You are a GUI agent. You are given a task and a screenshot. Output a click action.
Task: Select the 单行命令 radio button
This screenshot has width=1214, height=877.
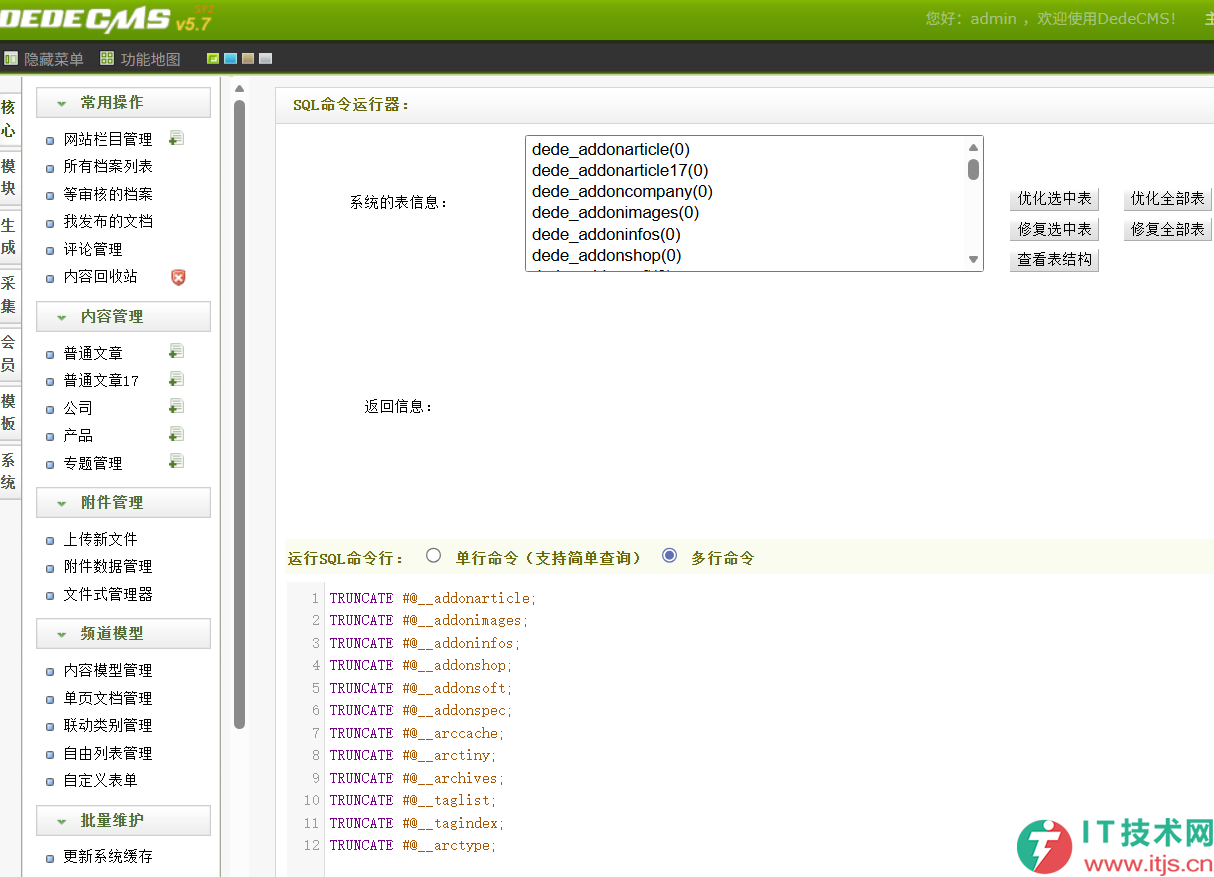point(433,556)
